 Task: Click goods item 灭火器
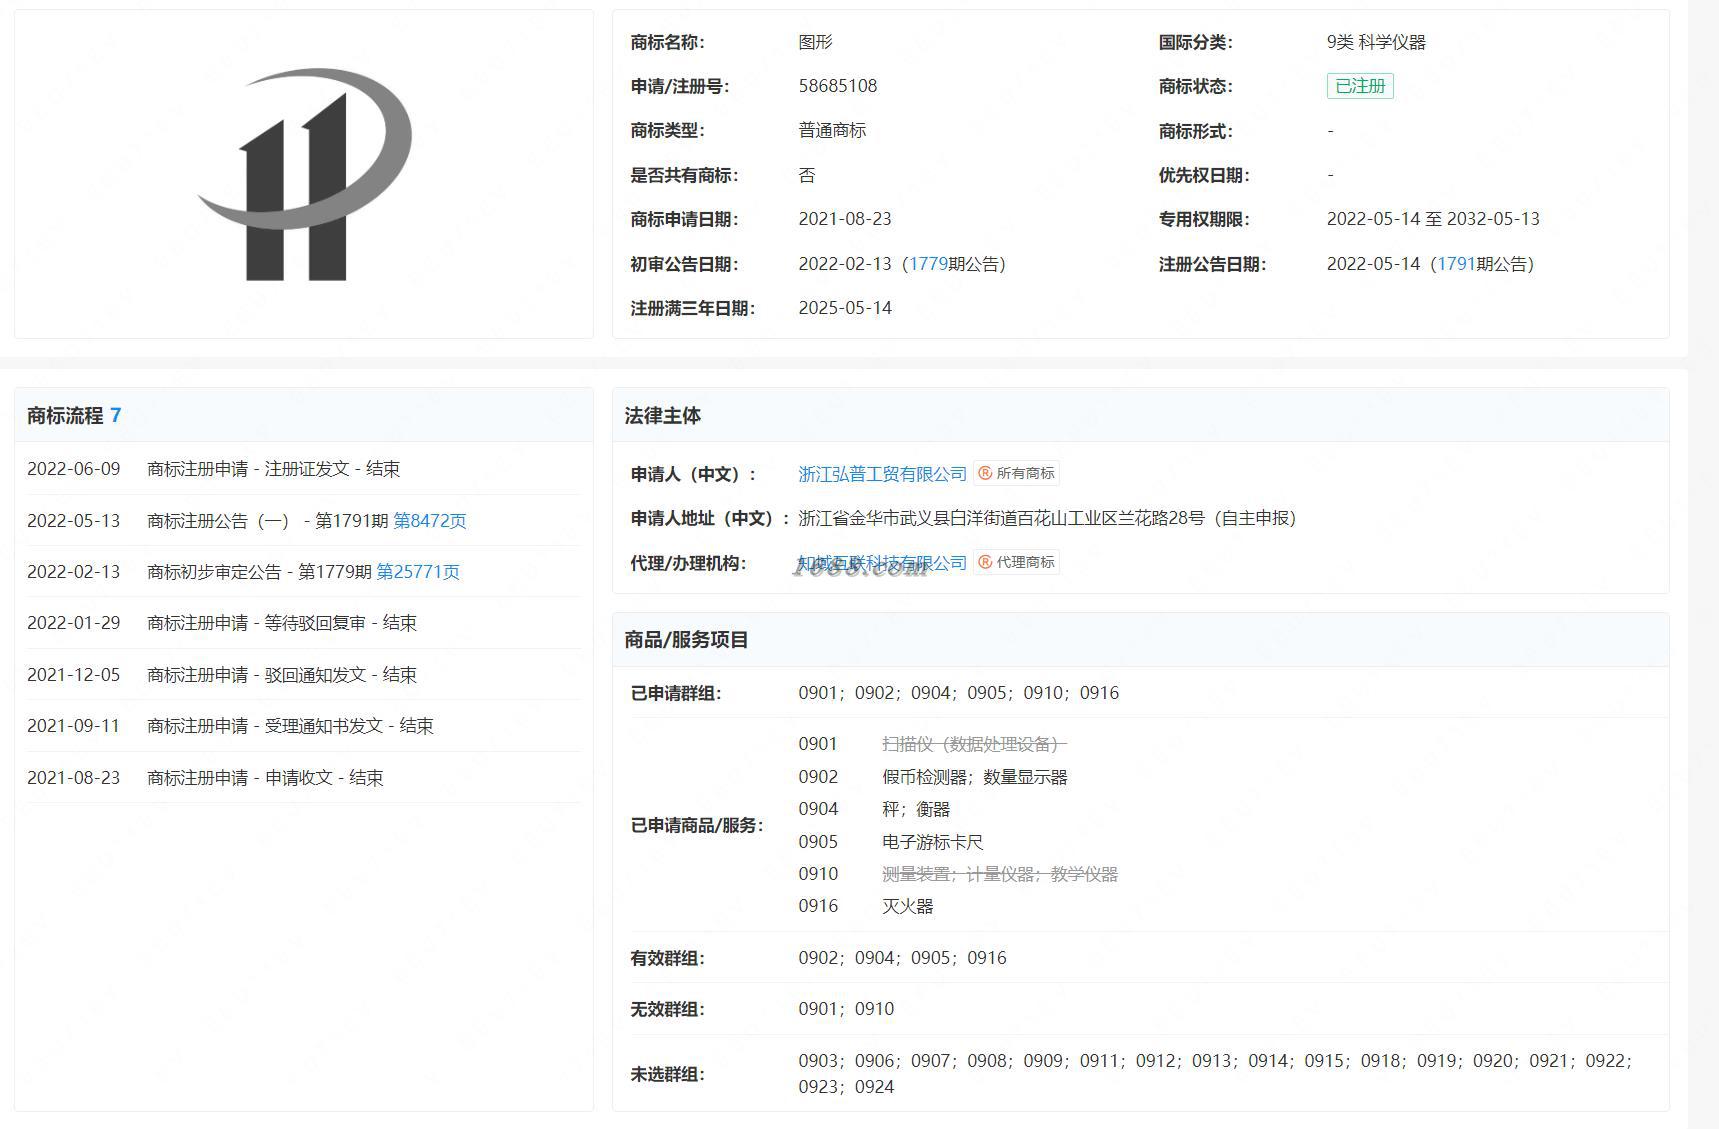(908, 906)
